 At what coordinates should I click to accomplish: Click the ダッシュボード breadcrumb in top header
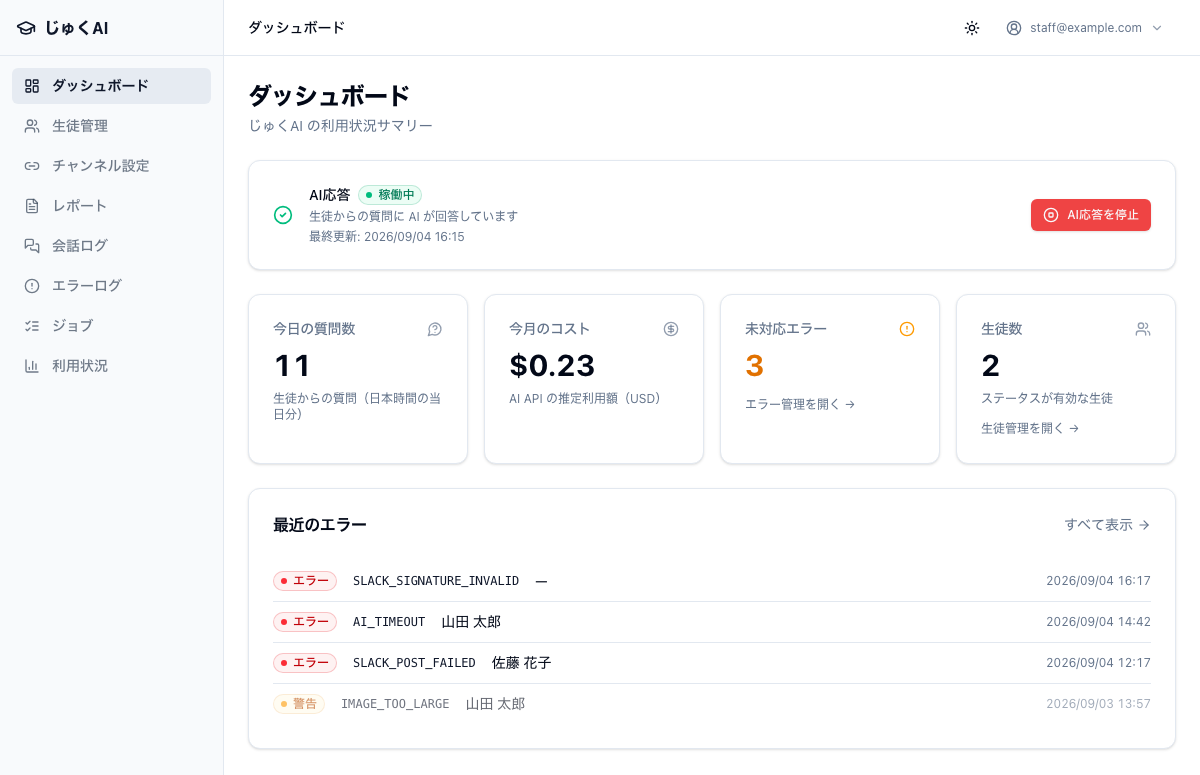coord(296,28)
